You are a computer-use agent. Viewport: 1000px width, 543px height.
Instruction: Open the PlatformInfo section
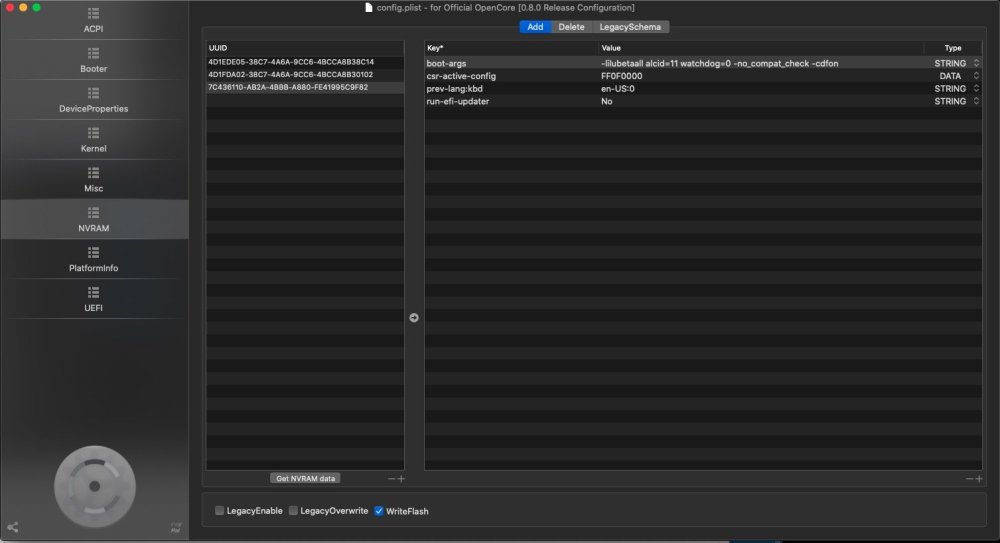click(94, 260)
